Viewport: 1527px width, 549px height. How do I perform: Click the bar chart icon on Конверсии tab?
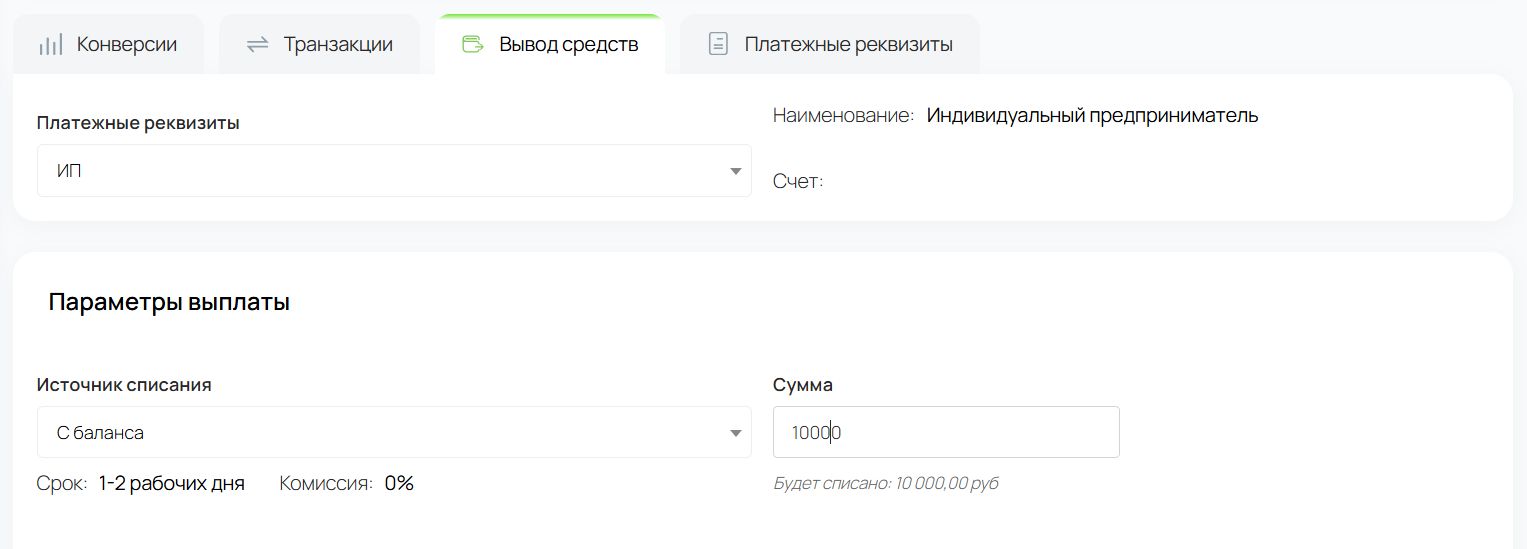(50, 45)
